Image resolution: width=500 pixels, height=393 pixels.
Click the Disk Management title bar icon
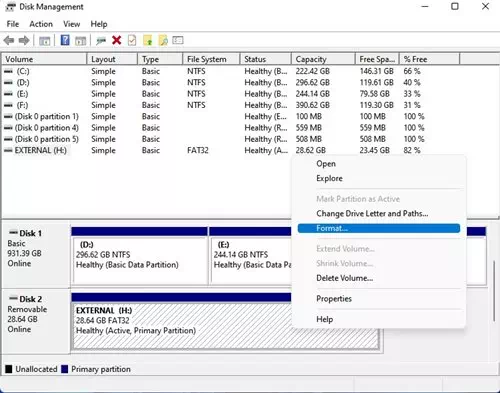click(10, 7)
